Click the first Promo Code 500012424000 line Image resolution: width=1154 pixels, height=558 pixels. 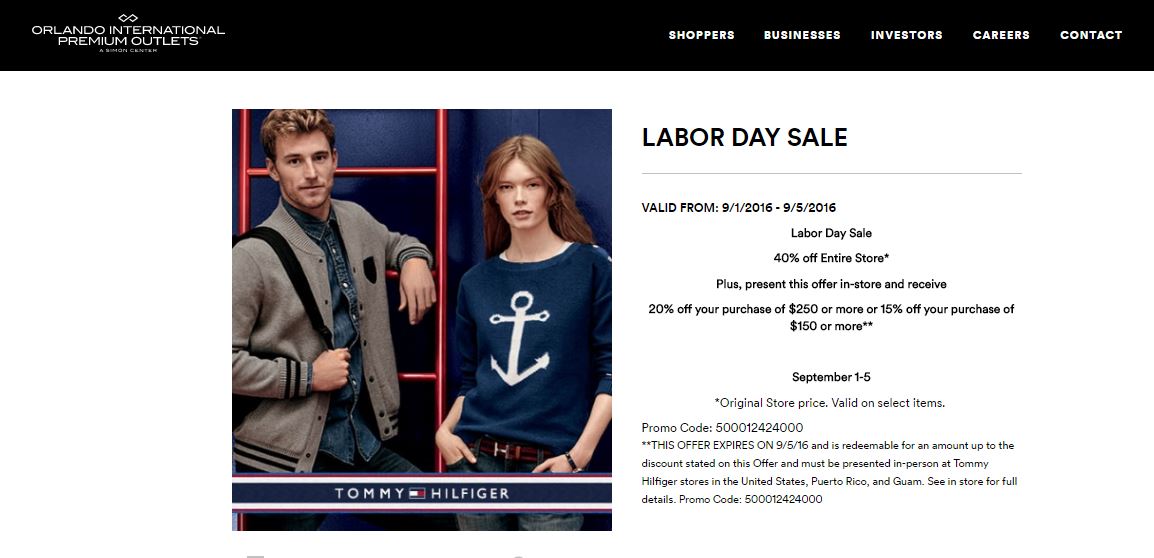tap(722, 428)
